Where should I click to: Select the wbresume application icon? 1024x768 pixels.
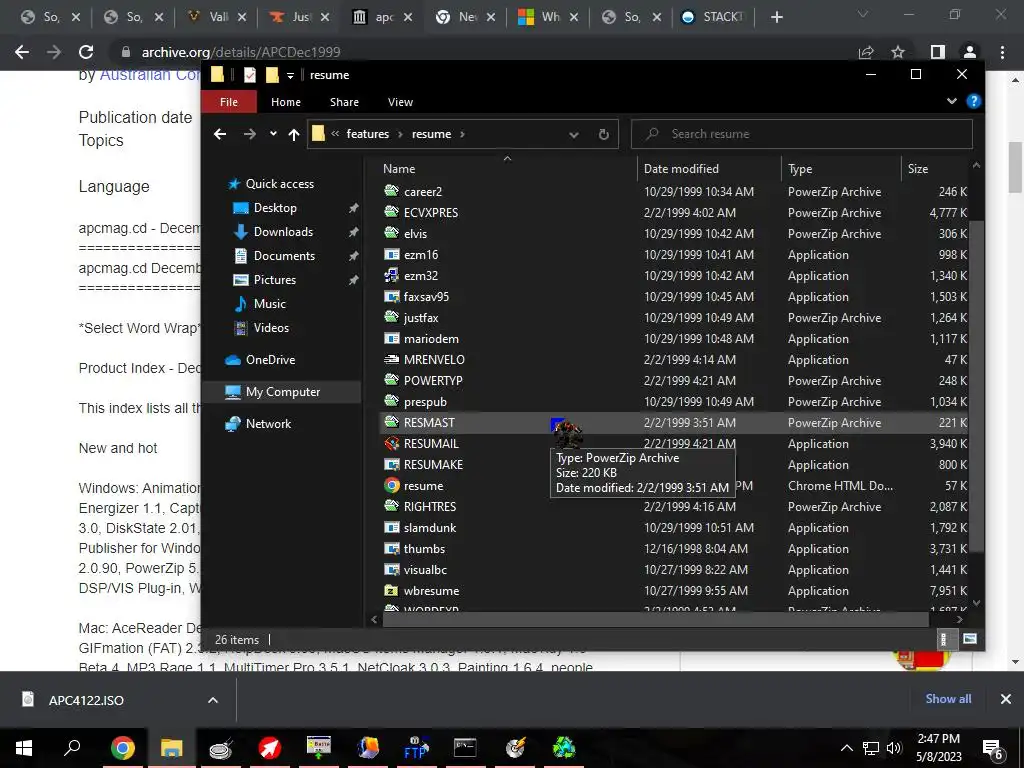tap(391, 590)
